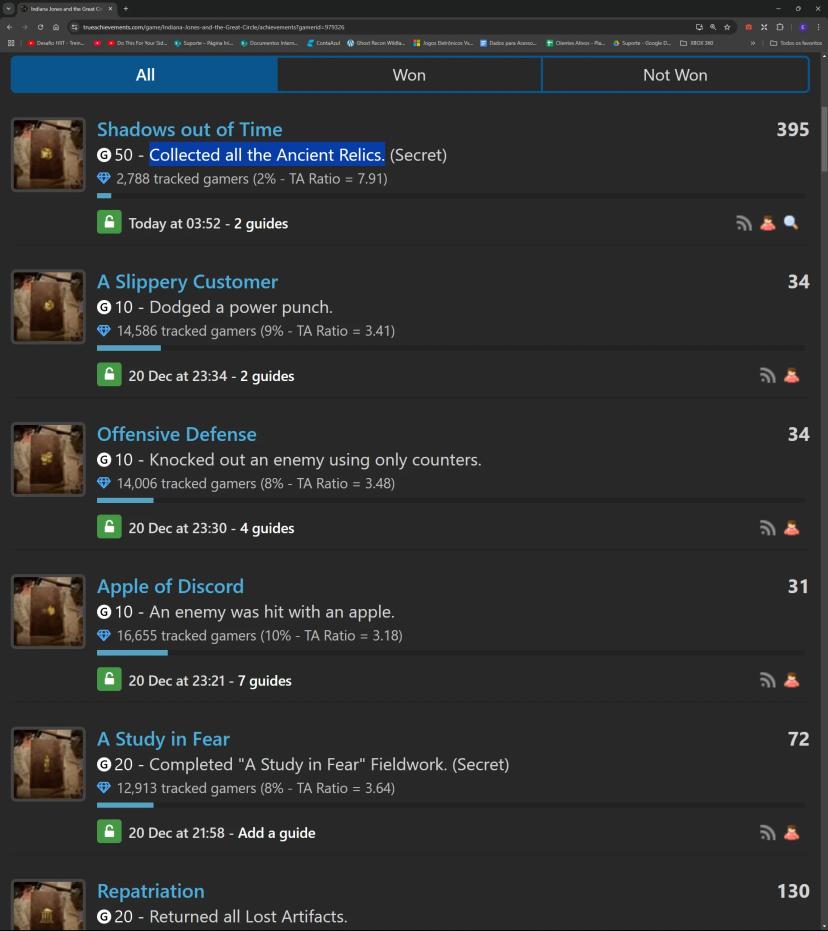Click browser address bar URL
The image size is (828, 931).
click(x=214, y=27)
